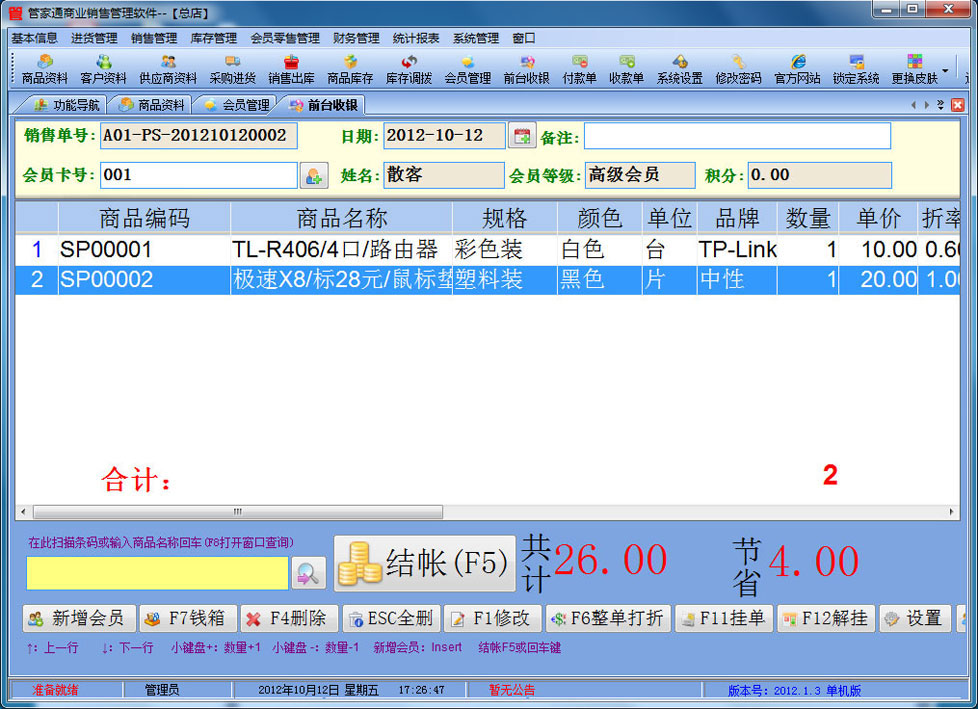This screenshot has height=709, width=978.
Task: Click the 会员卡号 input field
Action: tap(199, 175)
